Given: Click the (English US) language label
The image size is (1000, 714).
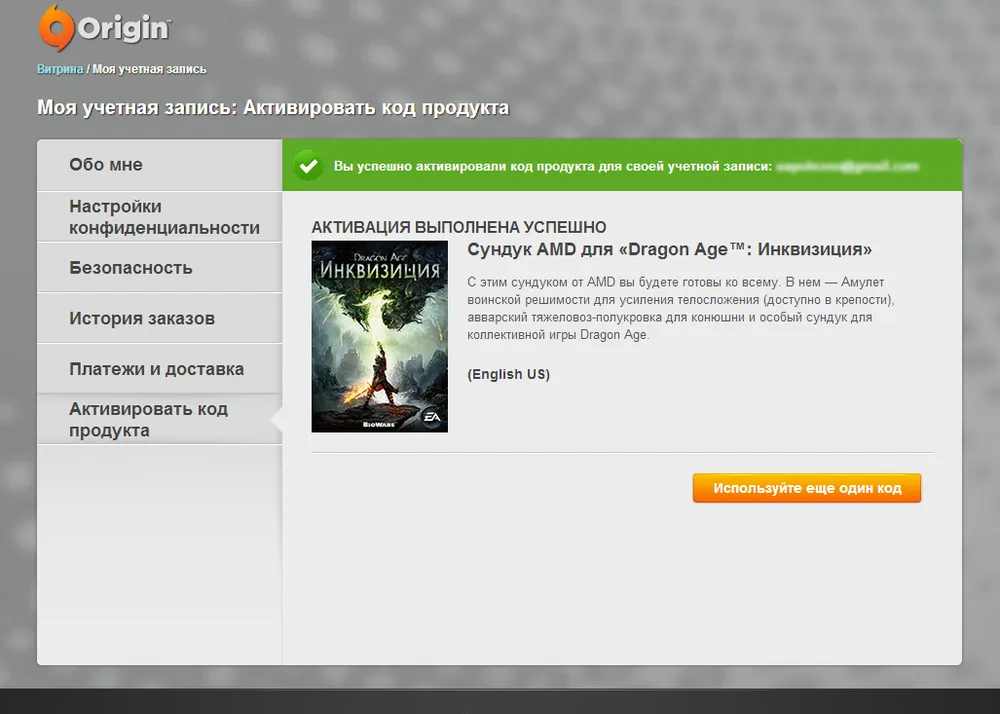Looking at the screenshot, I should pyautogui.click(x=508, y=374).
